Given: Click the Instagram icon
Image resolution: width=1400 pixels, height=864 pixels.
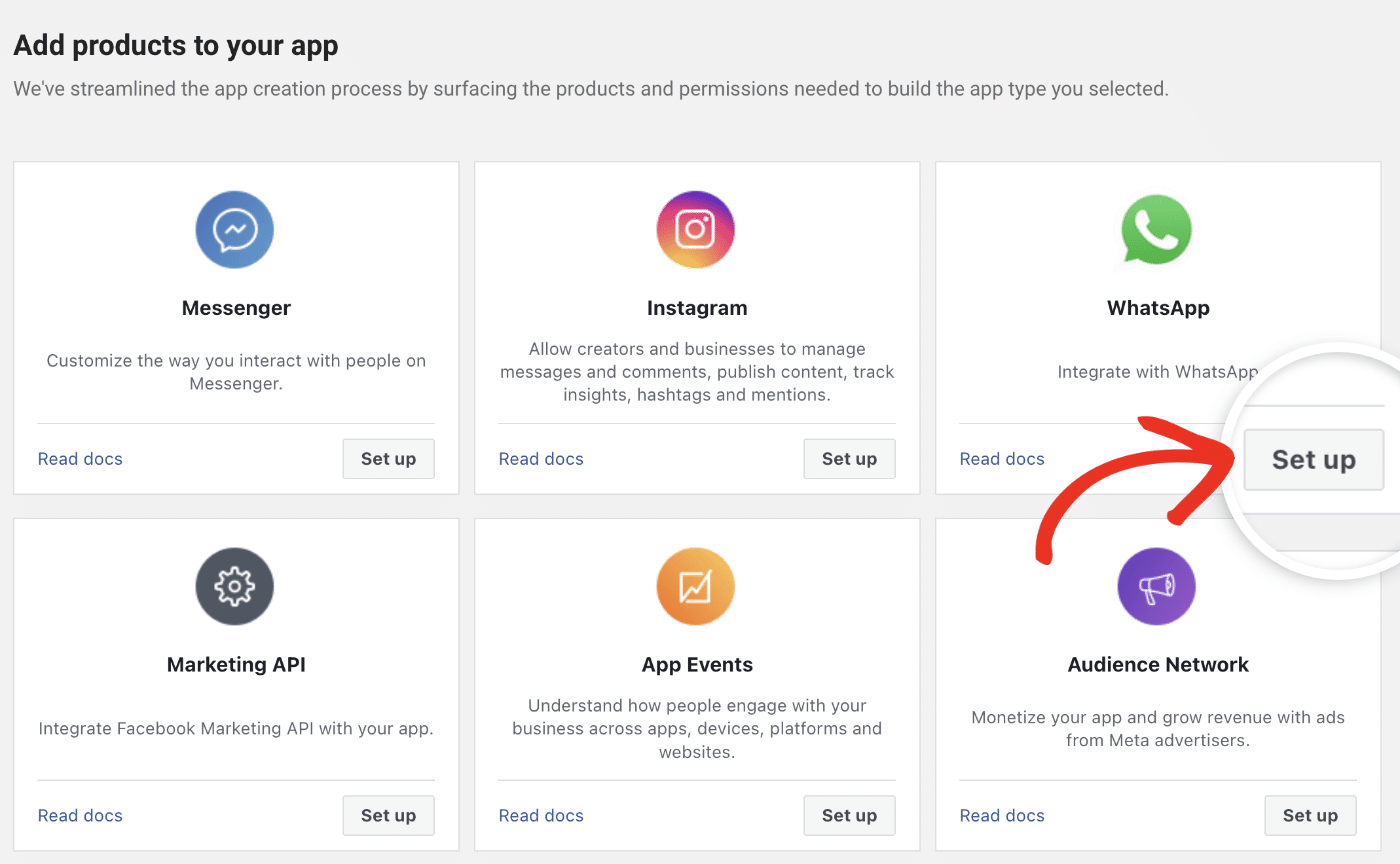Looking at the screenshot, I should click(x=696, y=229).
